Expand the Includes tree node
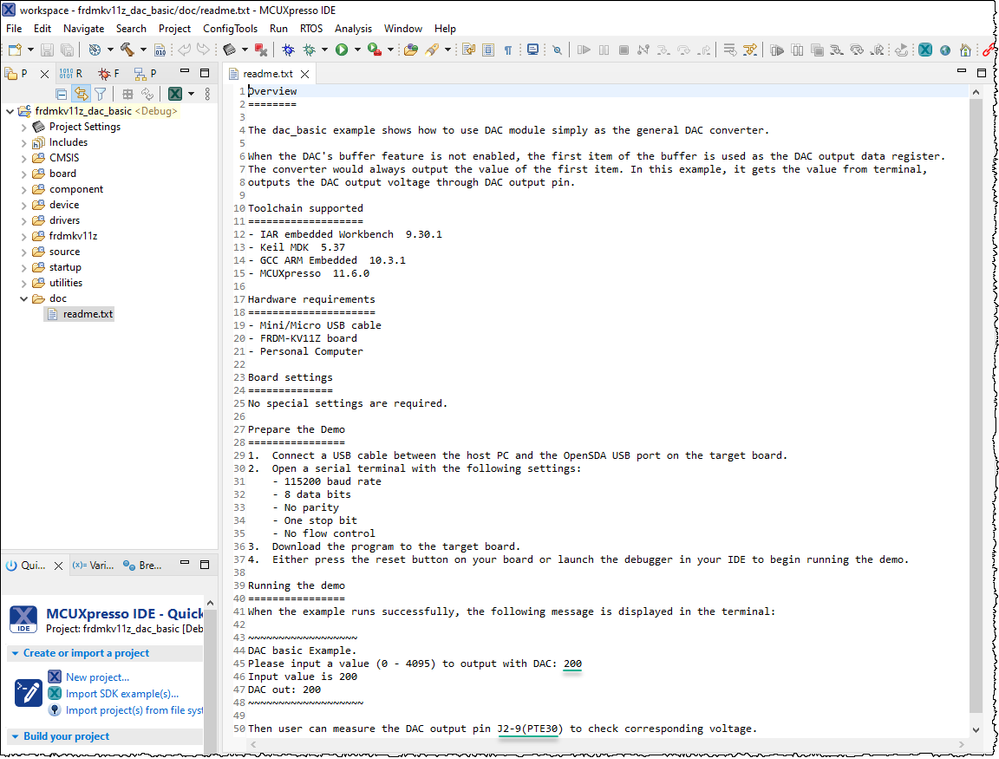 pyautogui.click(x=24, y=143)
